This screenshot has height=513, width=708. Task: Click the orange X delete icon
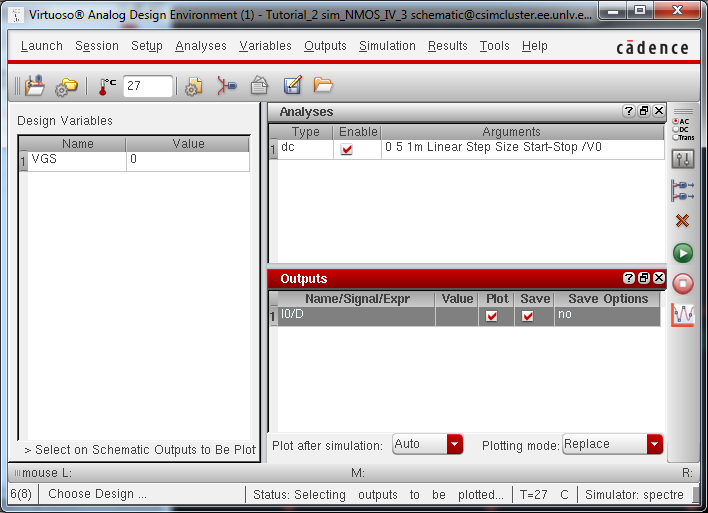click(682, 221)
